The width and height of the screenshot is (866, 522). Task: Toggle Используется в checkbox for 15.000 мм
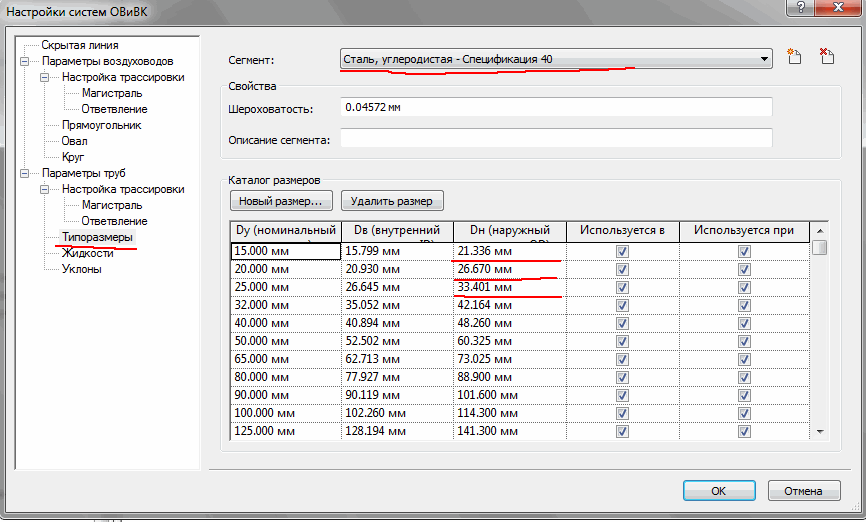pyautogui.click(x=622, y=251)
